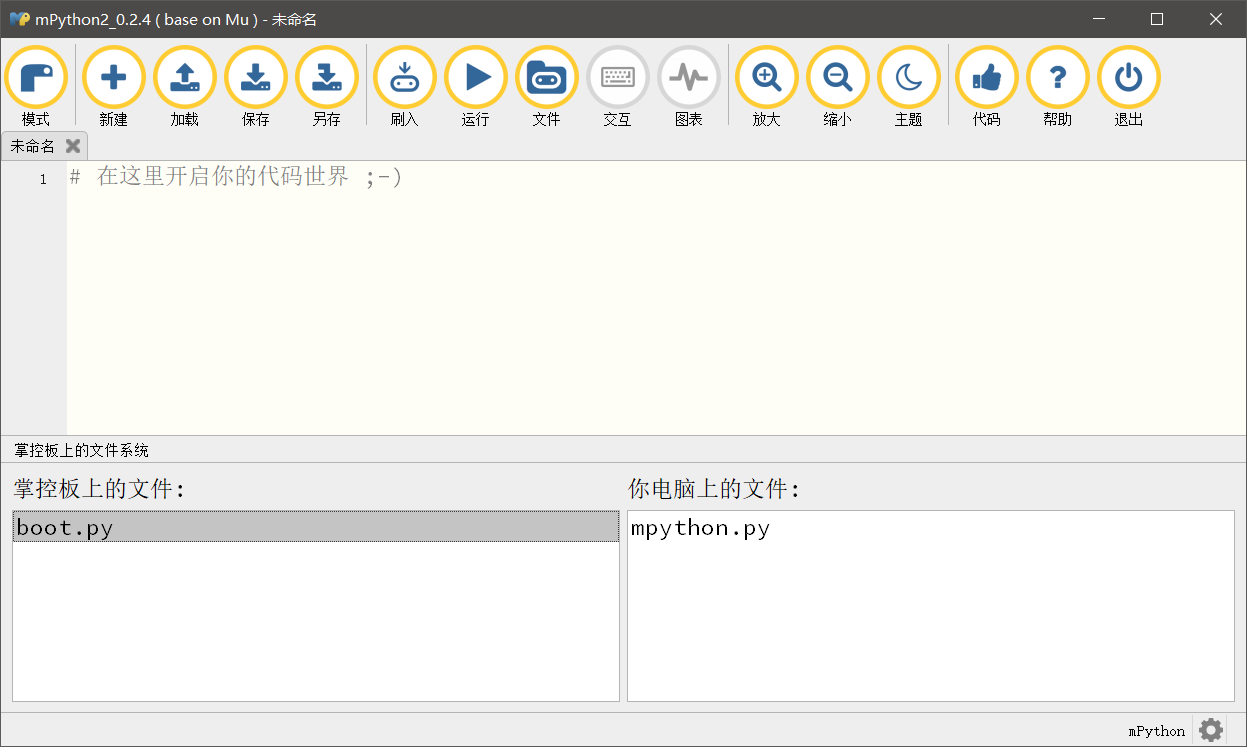
Task: Click the 掌控板上的文件系统 panel title
Action: coord(81,451)
